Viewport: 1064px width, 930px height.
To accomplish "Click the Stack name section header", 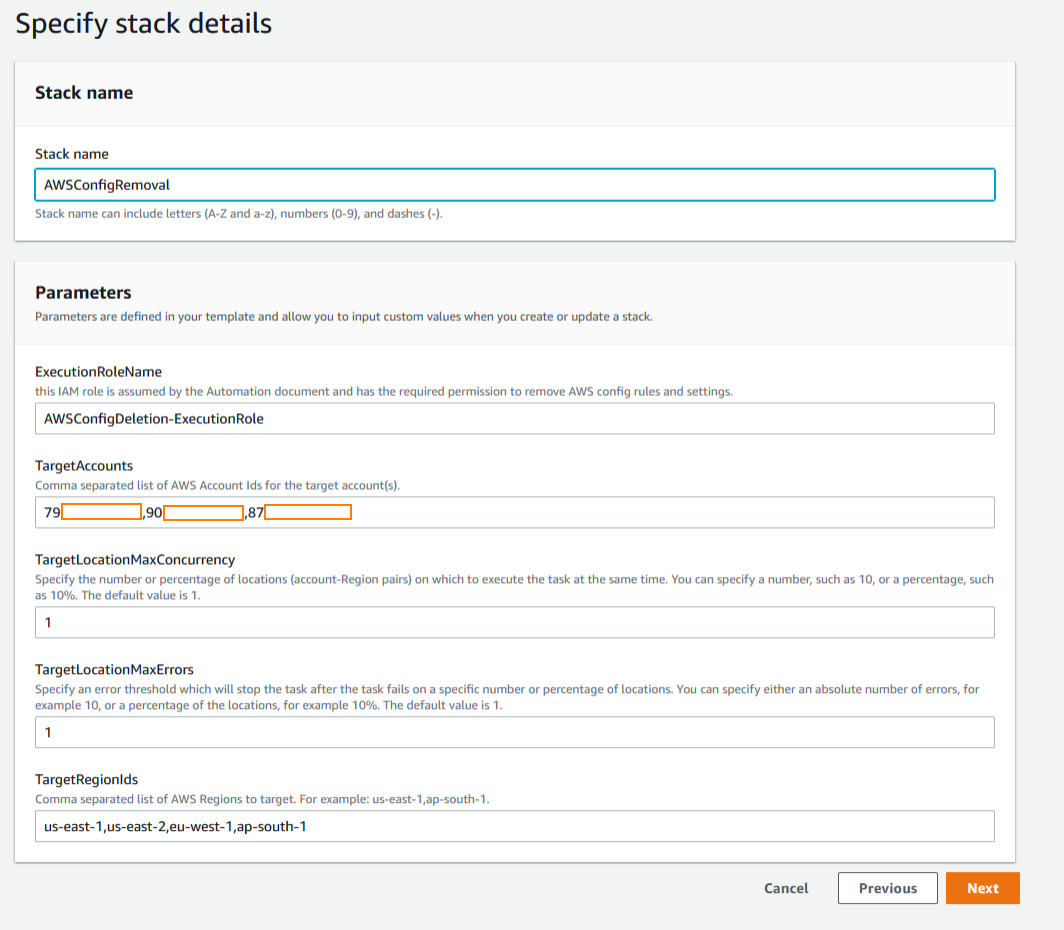I will 84,92.
